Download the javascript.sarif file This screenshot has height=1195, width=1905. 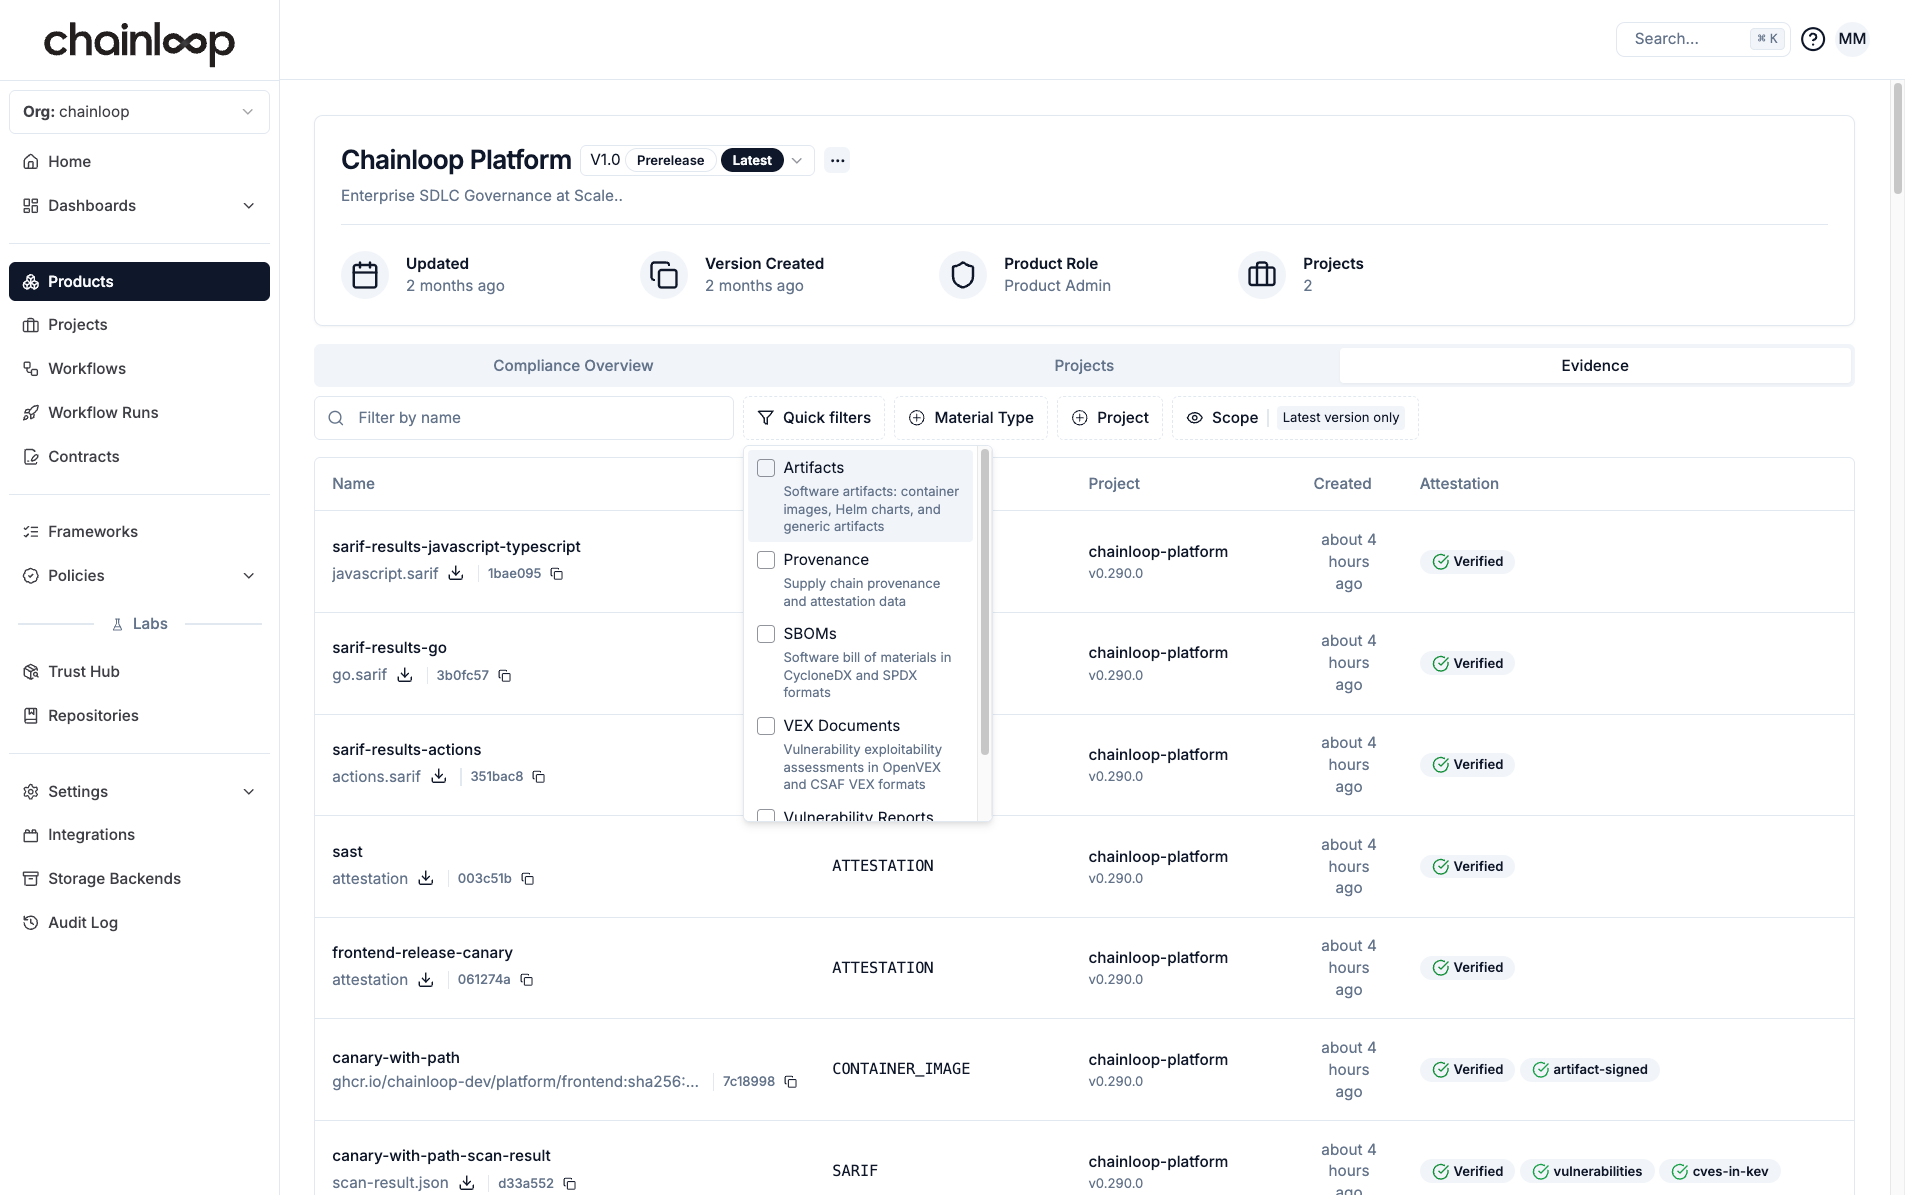[456, 573]
